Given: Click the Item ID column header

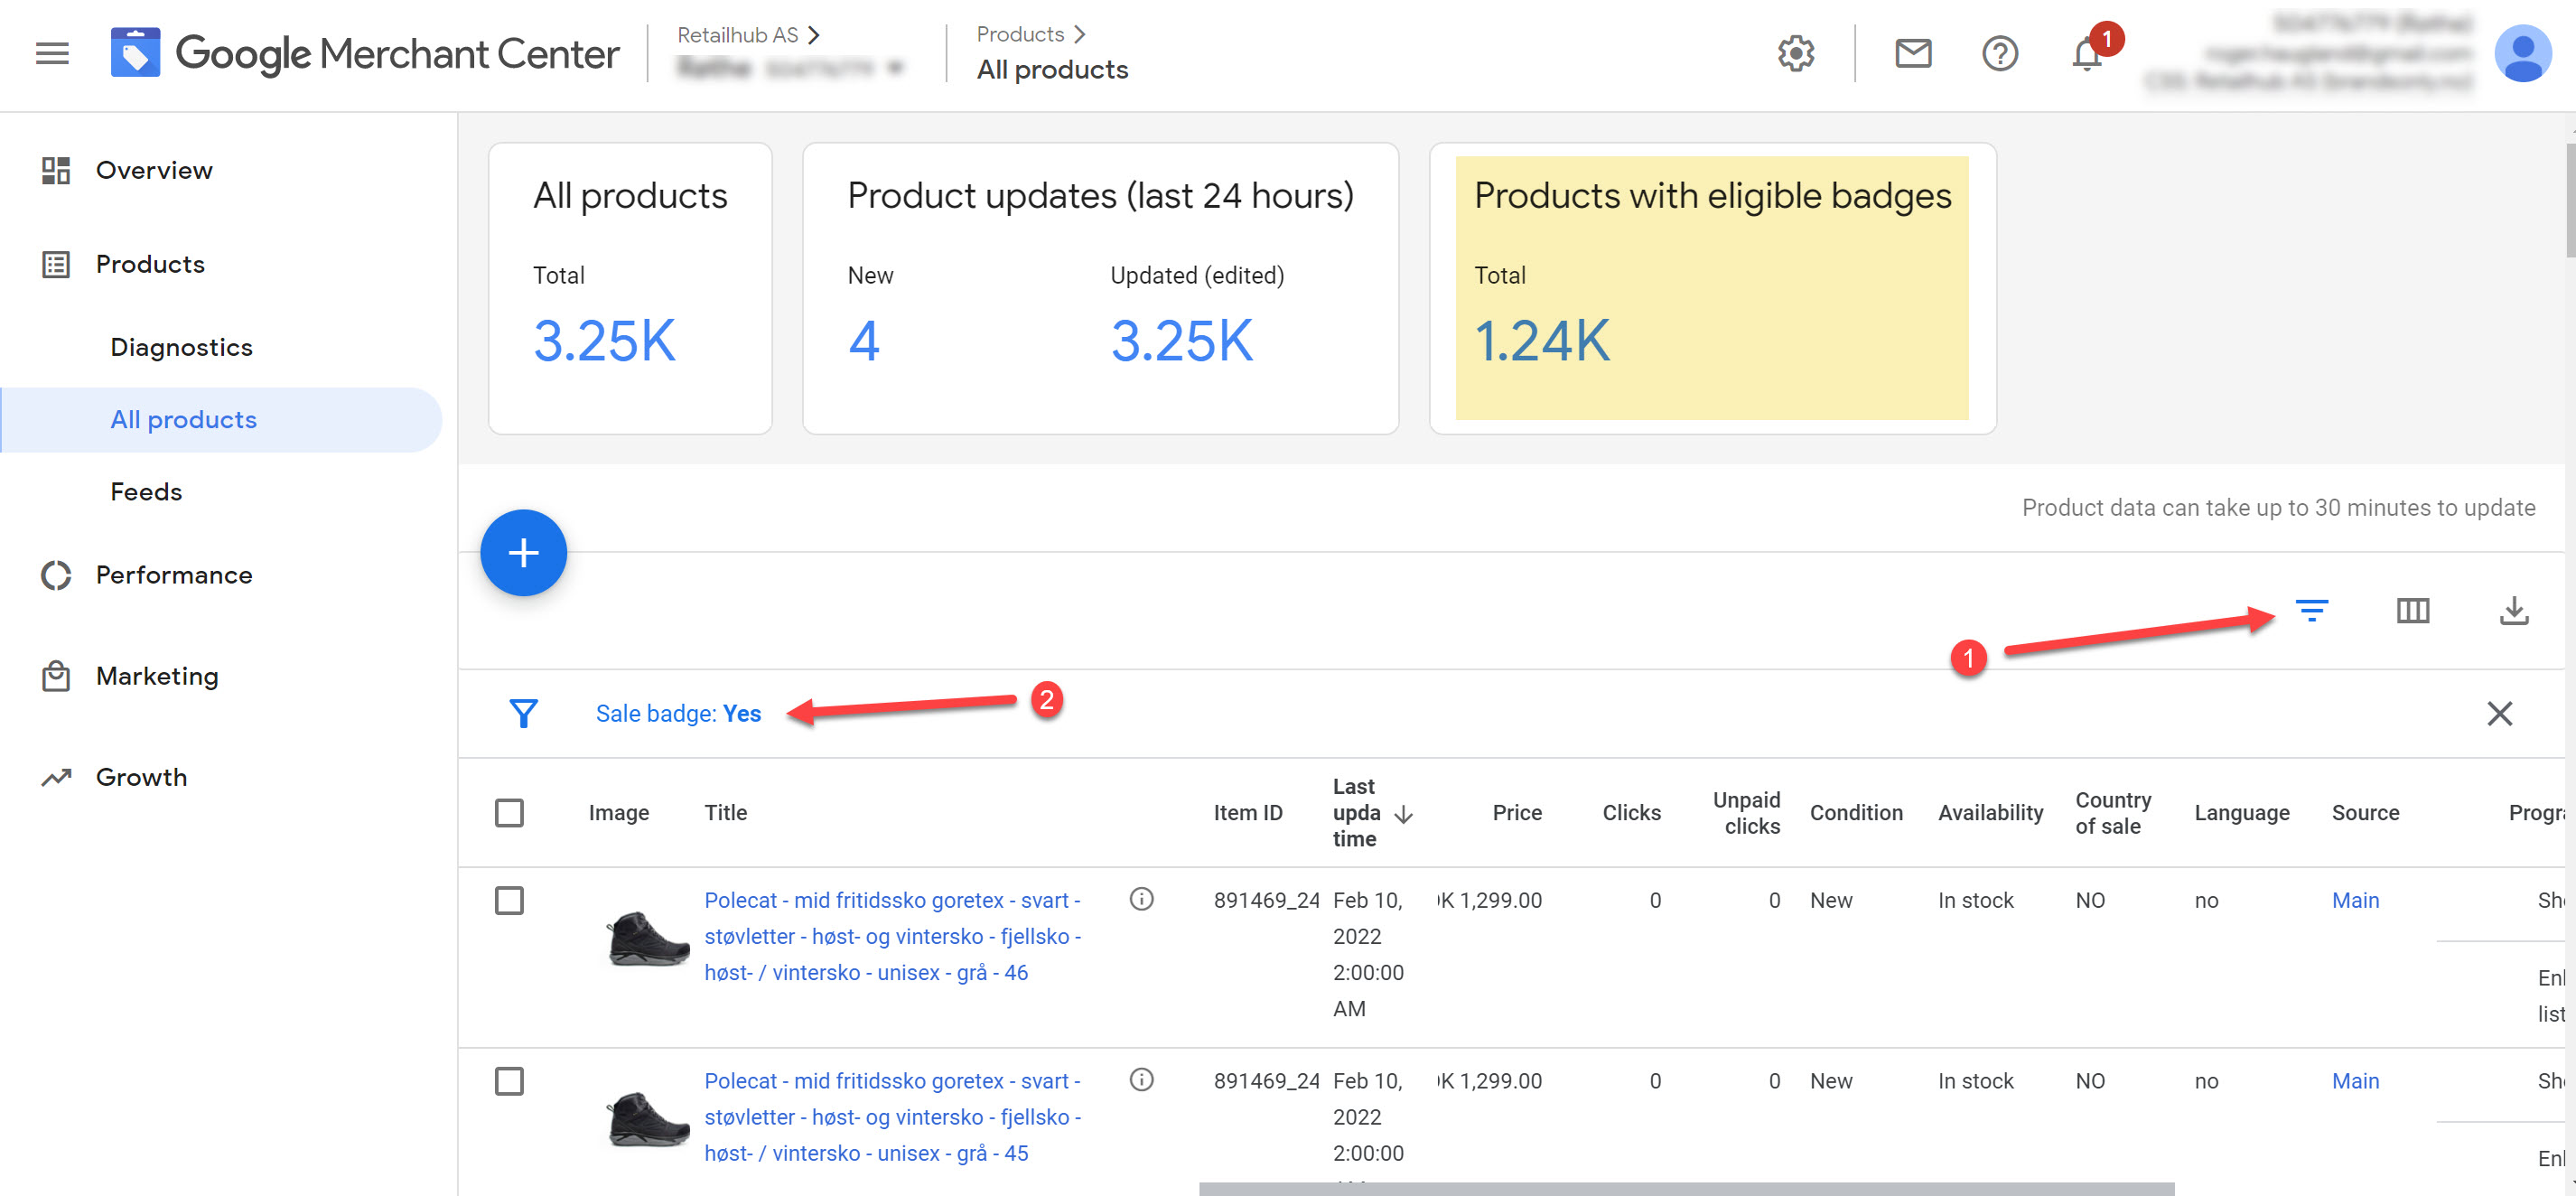Looking at the screenshot, I should [1247, 813].
